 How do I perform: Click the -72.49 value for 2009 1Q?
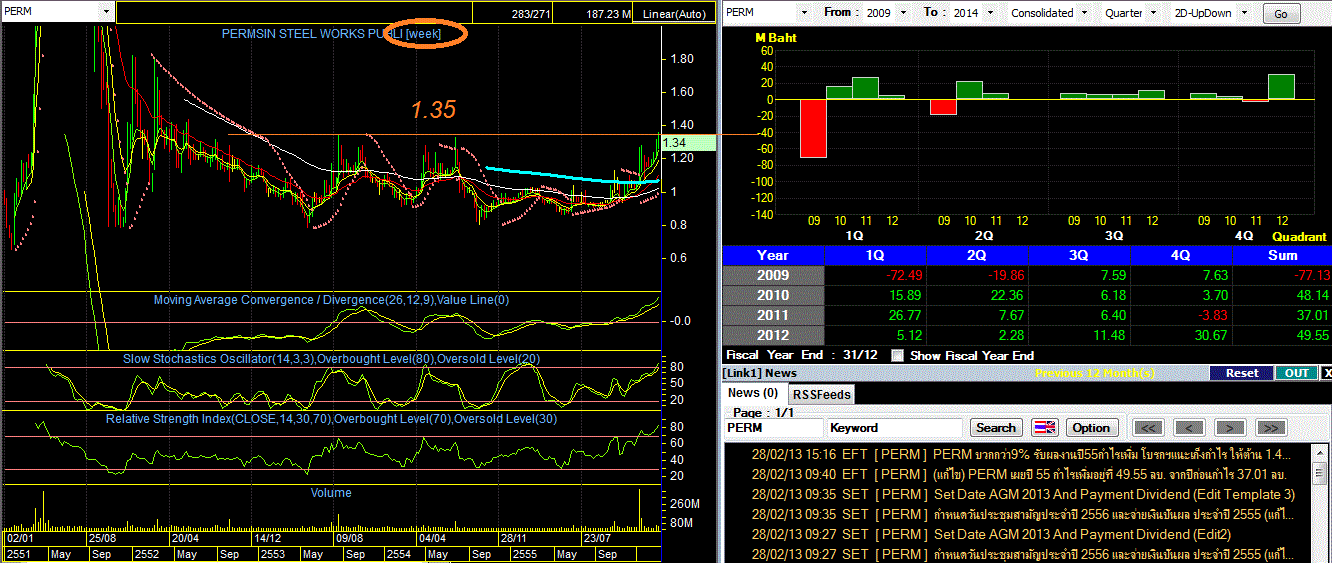pos(902,275)
